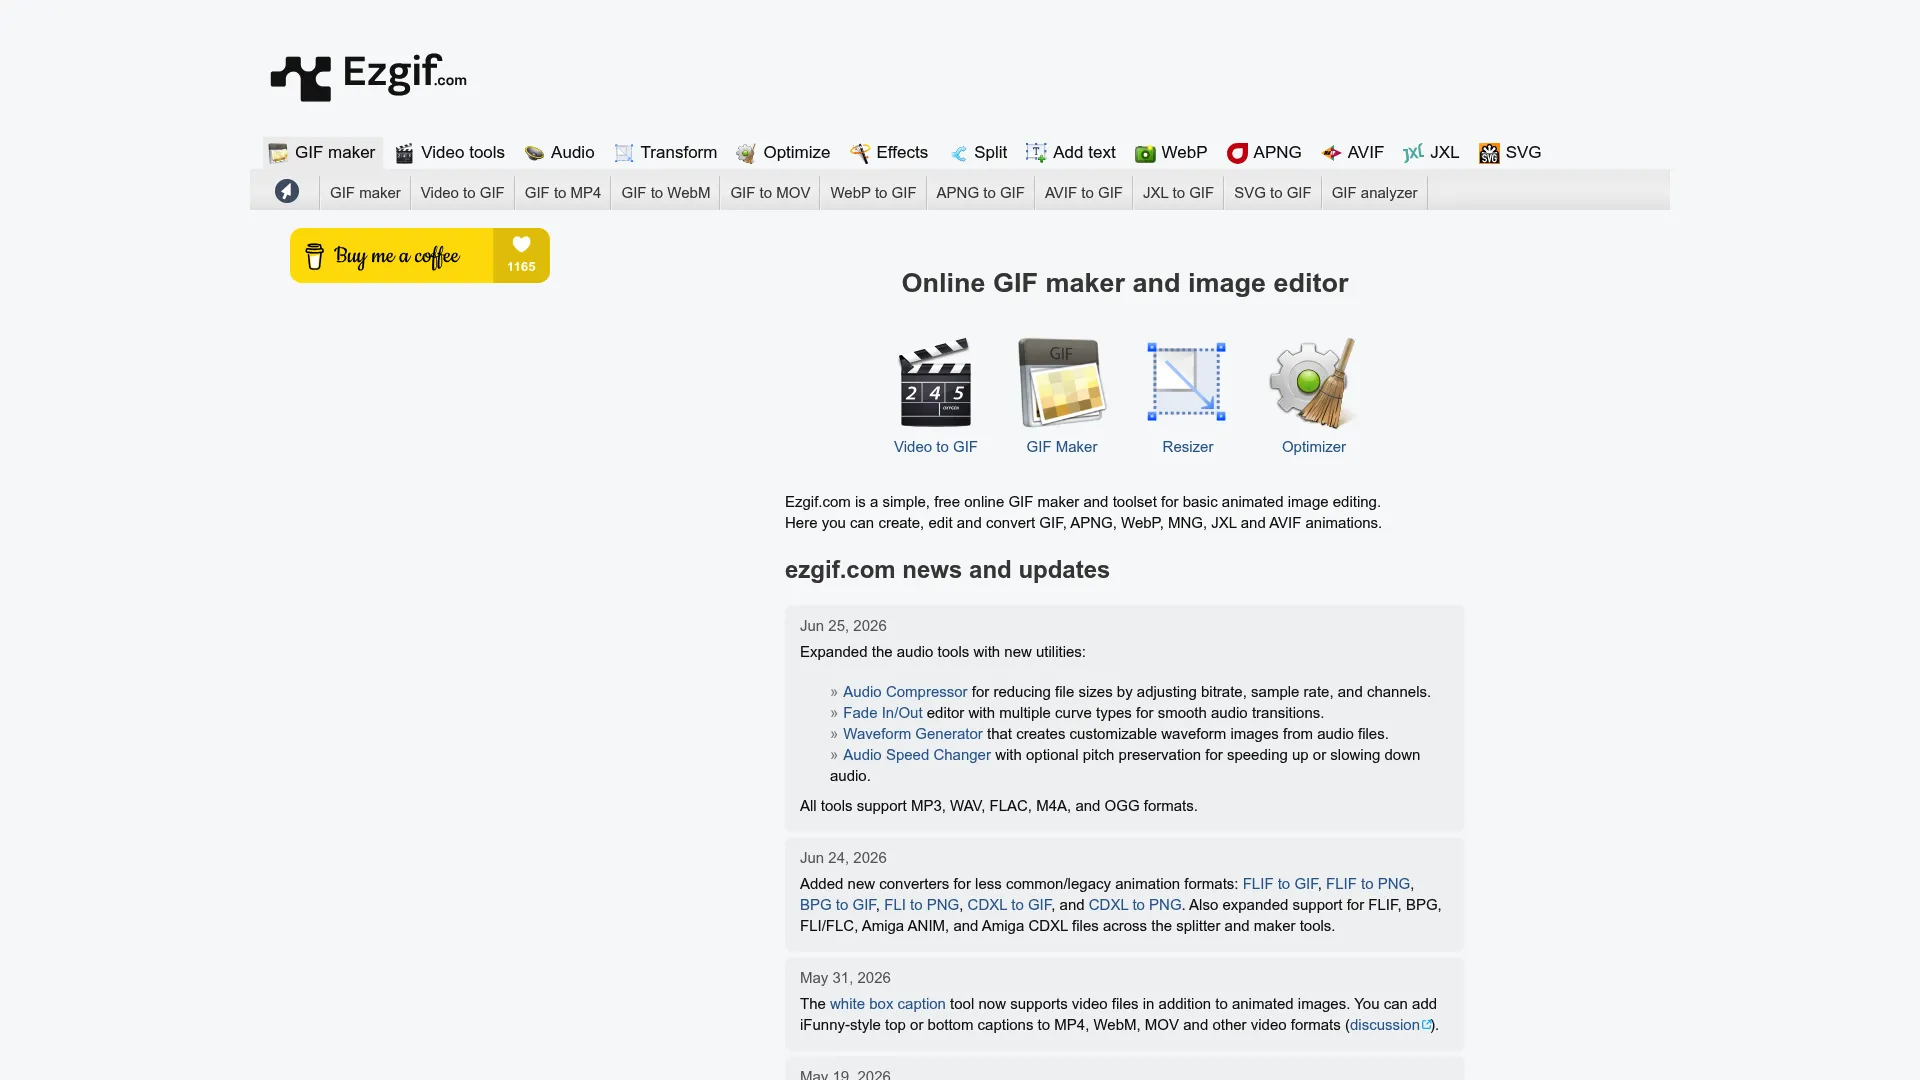Select Video to GIF submenu item
This screenshot has width=1920, height=1080.
click(x=462, y=192)
